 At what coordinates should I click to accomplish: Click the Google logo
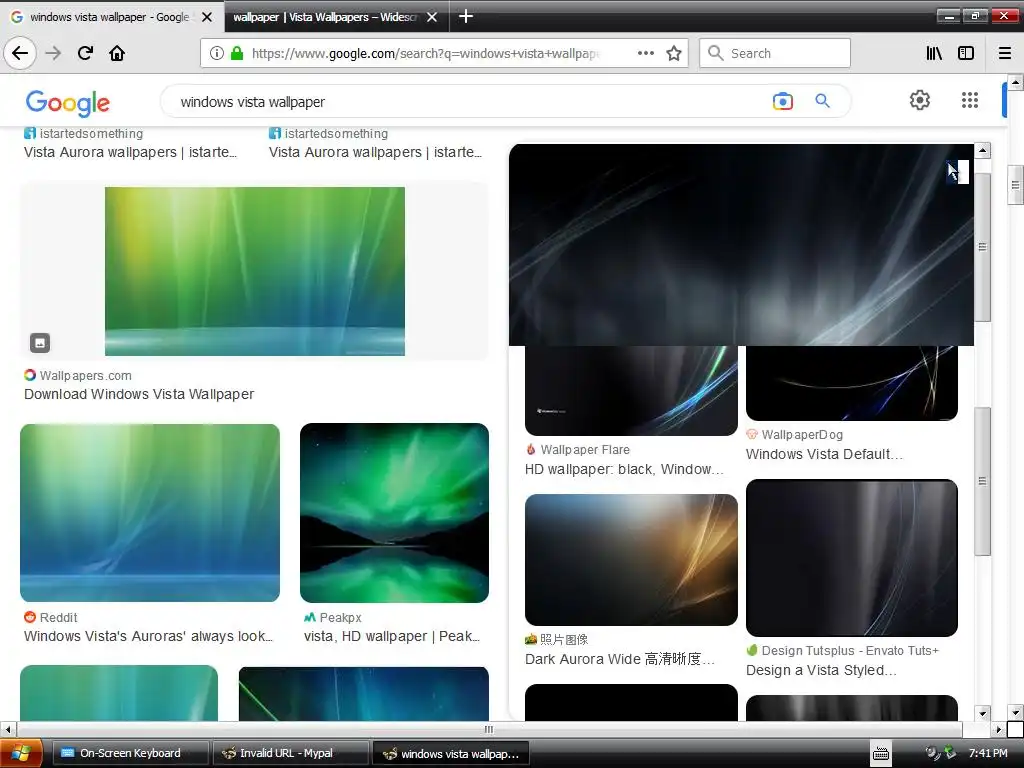(x=68, y=103)
